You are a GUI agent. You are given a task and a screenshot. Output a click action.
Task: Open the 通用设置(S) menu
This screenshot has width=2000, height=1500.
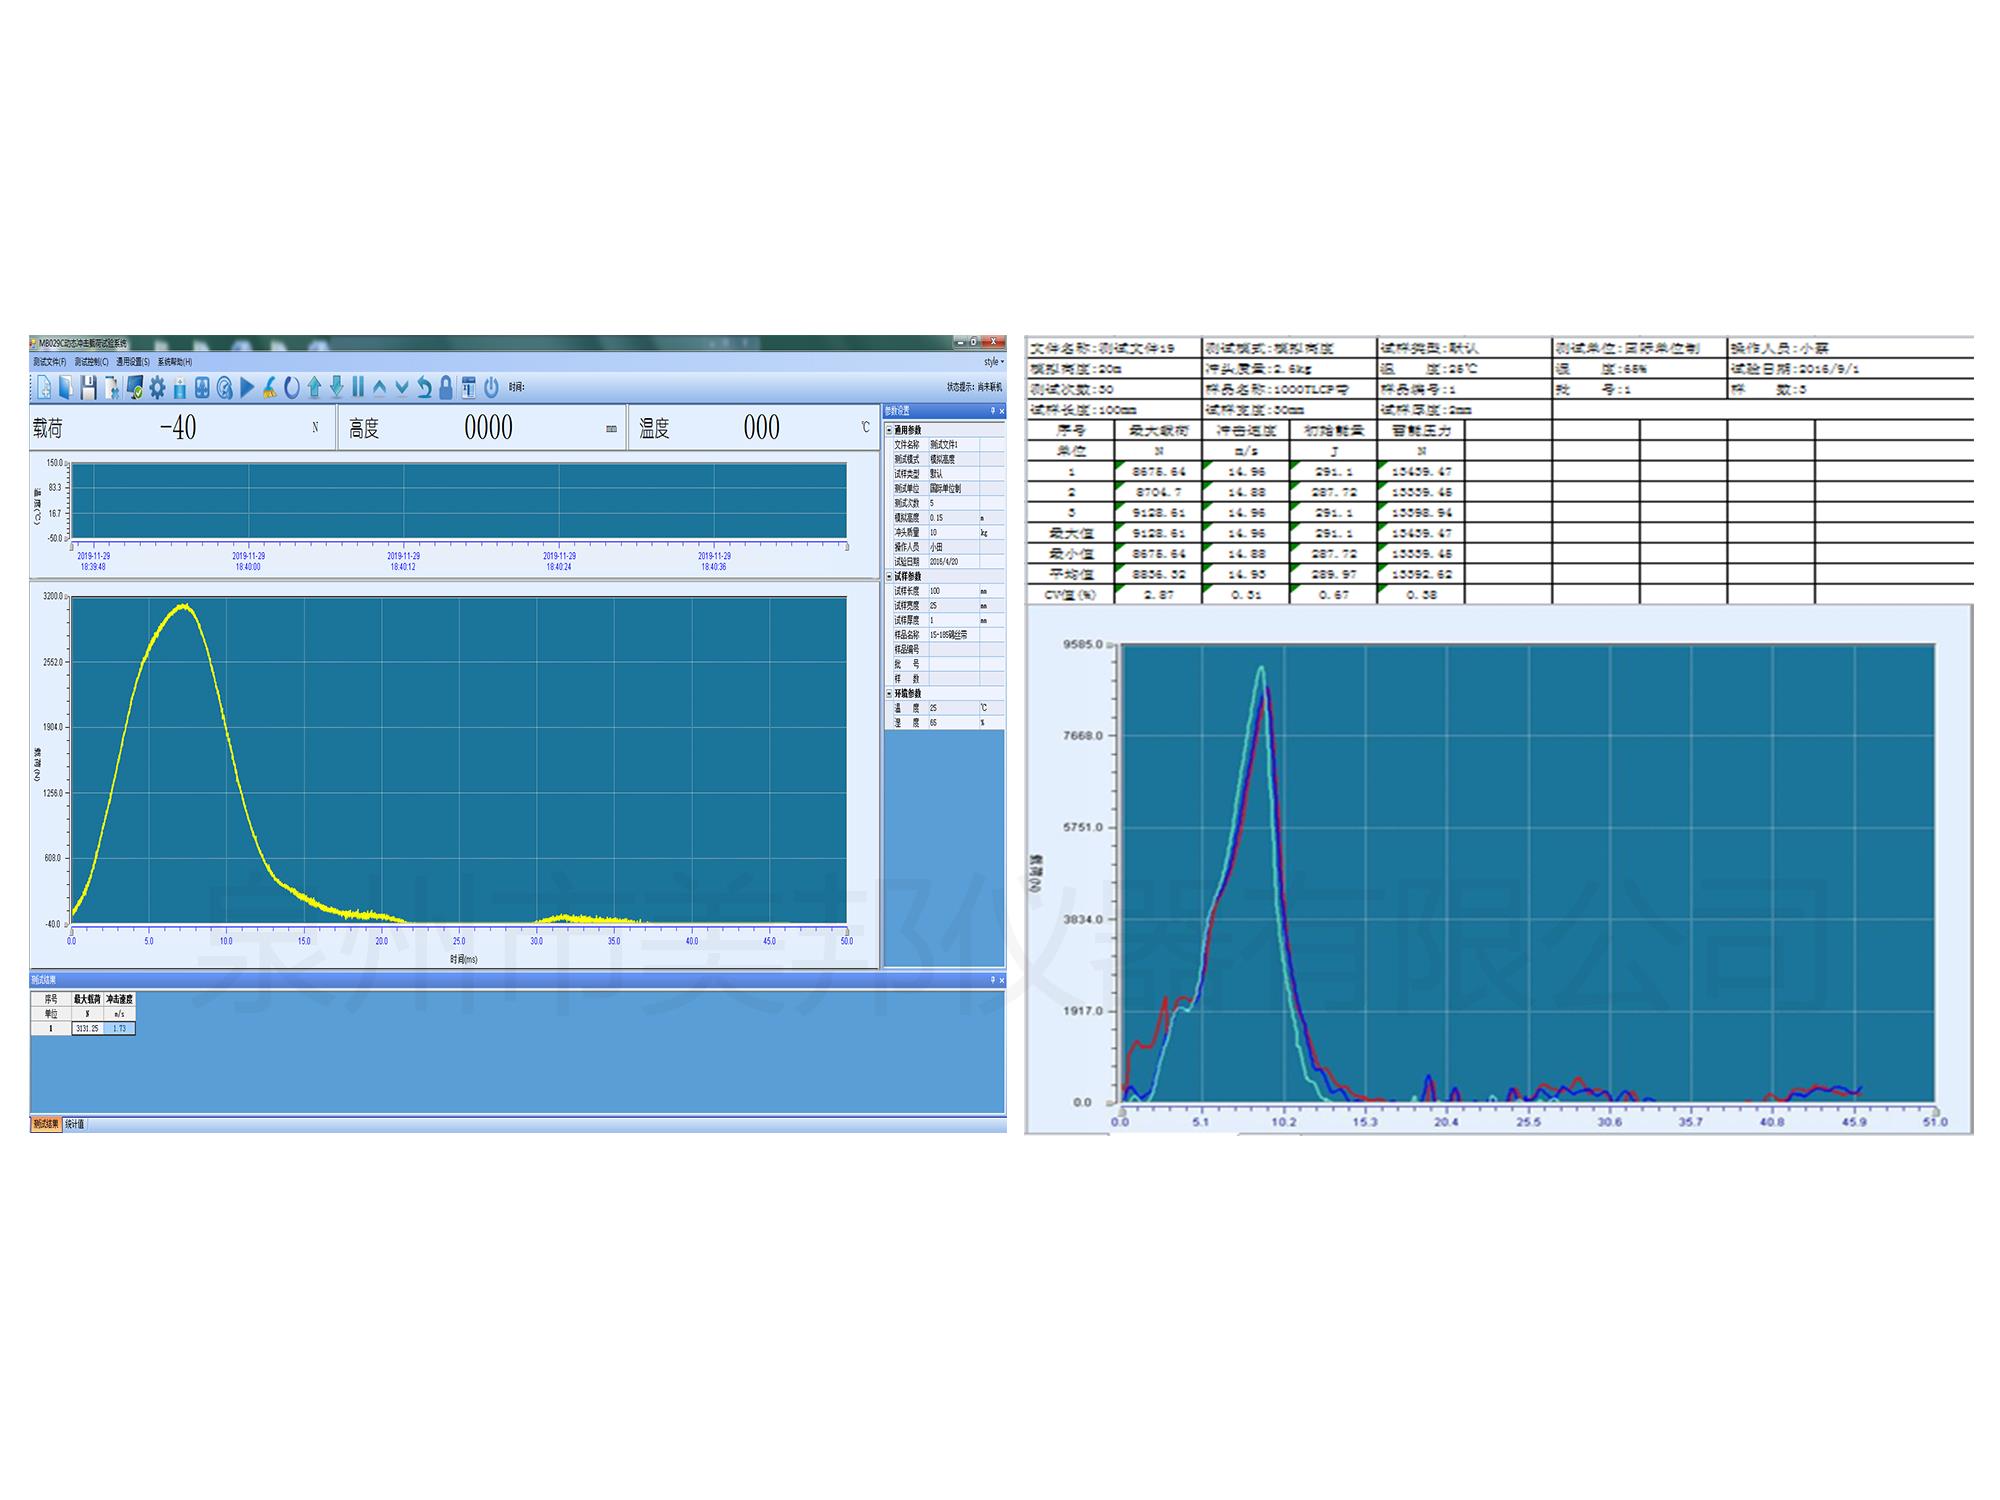pos(132,362)
